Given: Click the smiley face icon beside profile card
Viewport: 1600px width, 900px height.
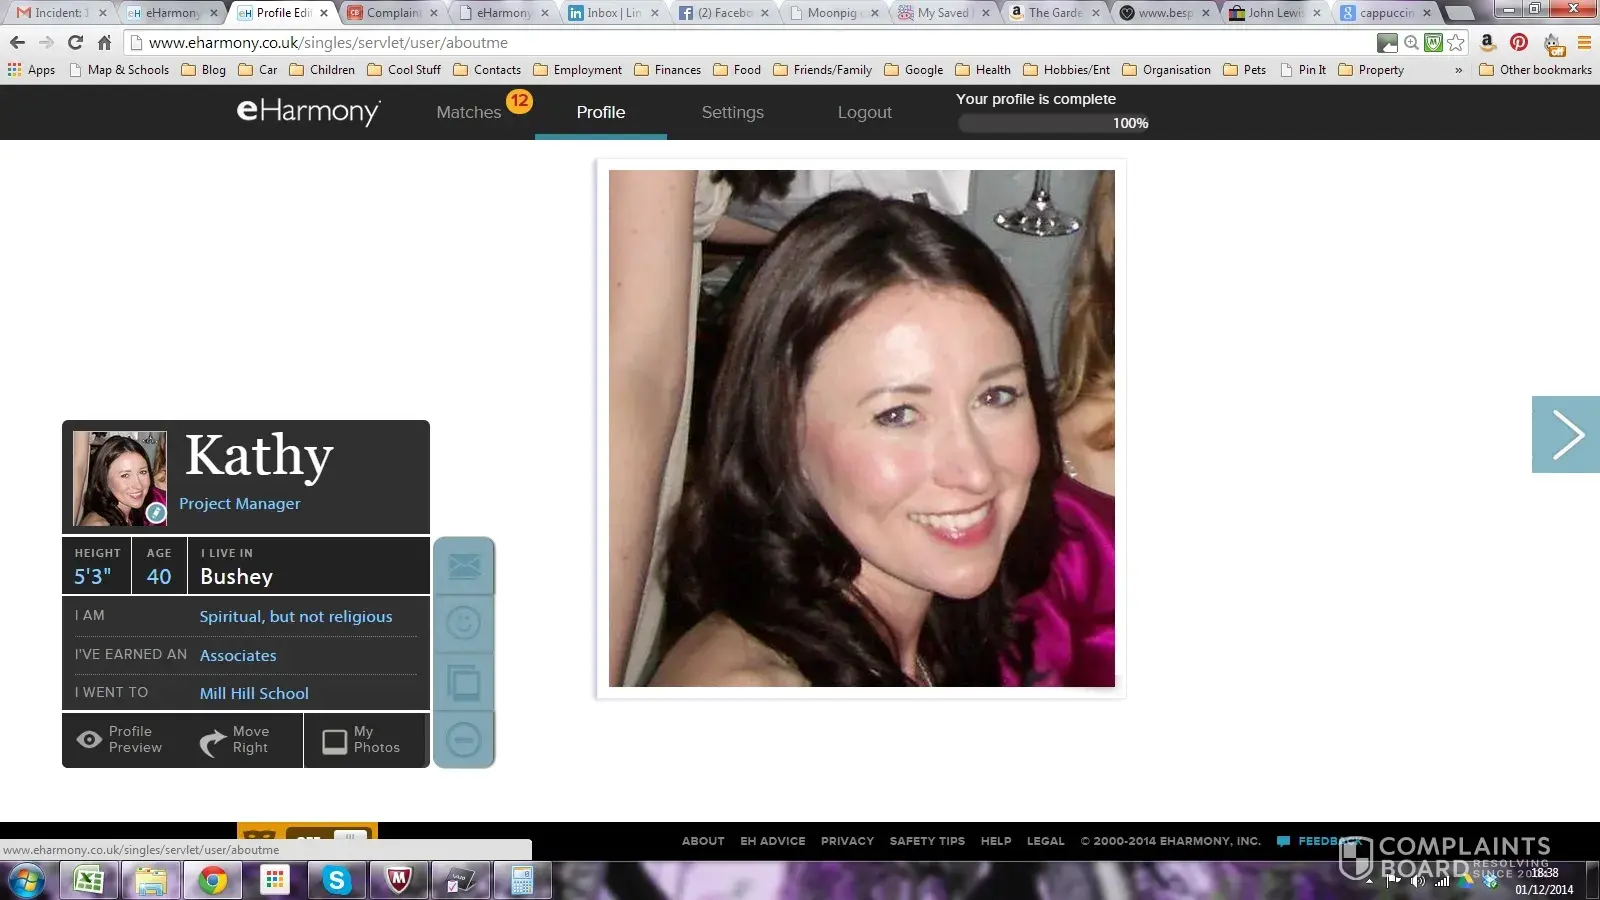Looking at the screenshot, I should pos(464,624).
